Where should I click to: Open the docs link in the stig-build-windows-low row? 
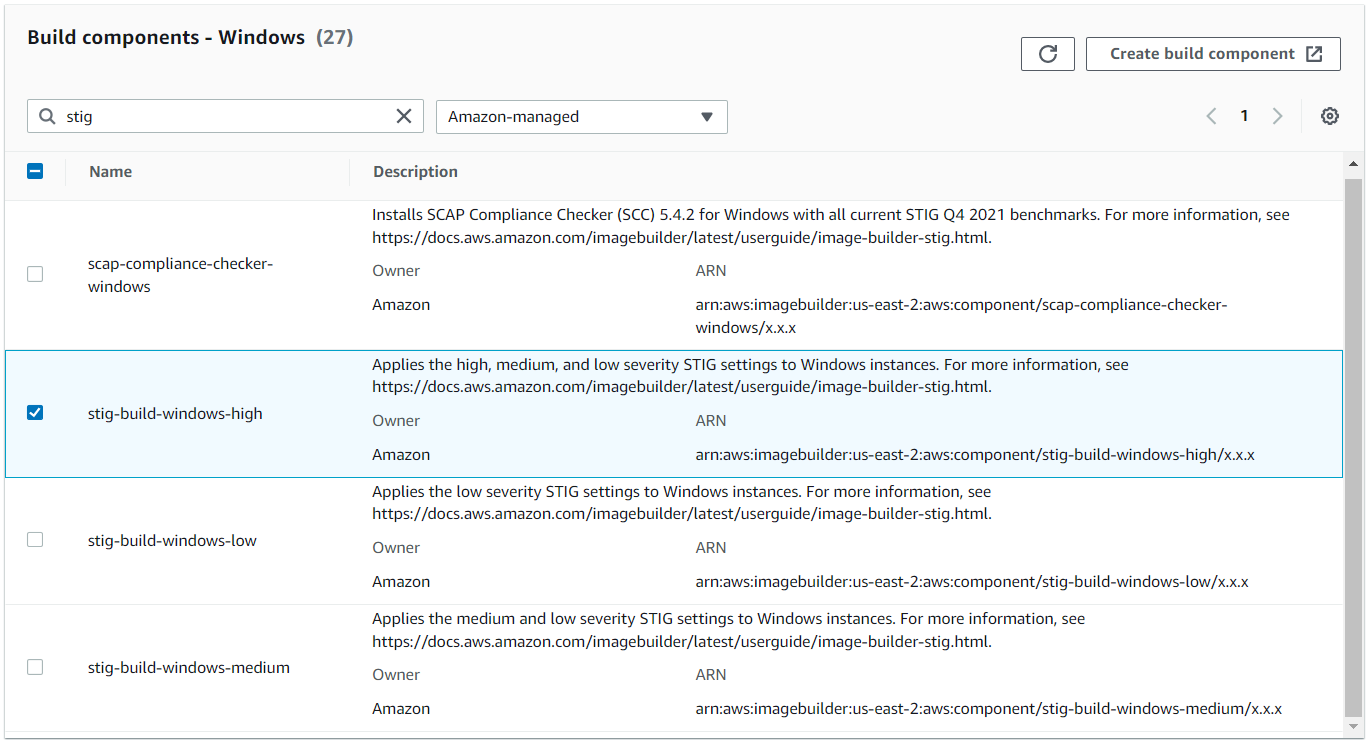tap(680, 513)
